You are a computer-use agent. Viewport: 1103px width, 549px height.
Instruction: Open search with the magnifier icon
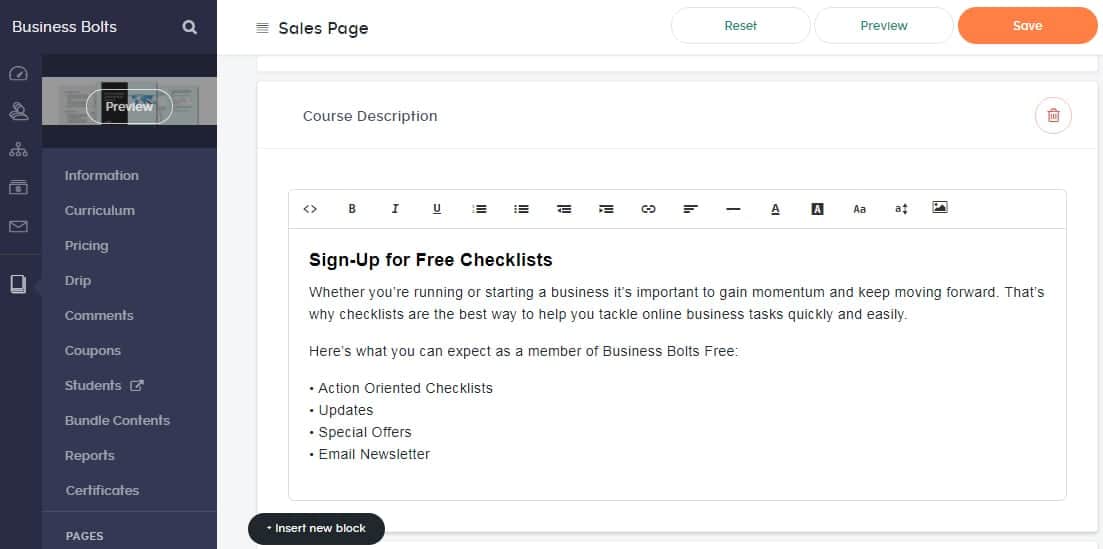click(x=190, y=27)
